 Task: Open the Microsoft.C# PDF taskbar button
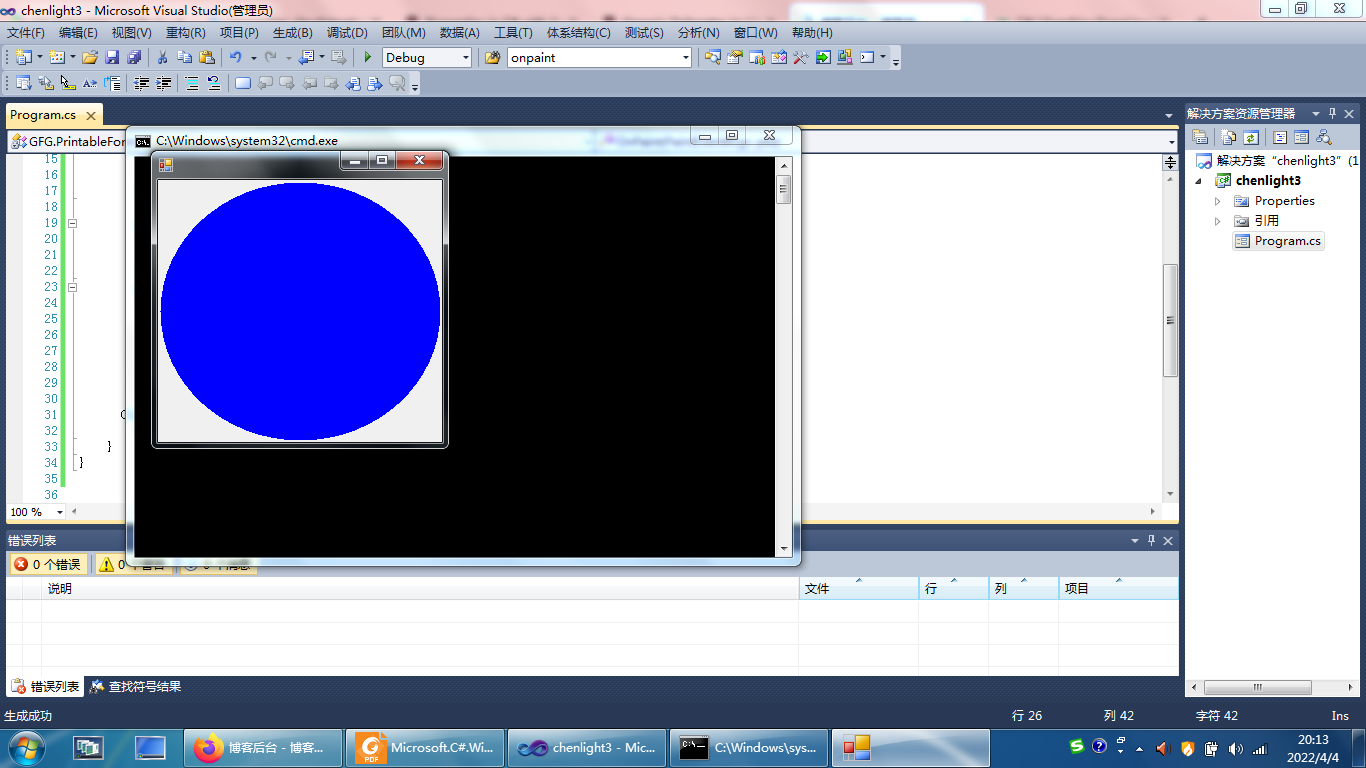point(424,748)
